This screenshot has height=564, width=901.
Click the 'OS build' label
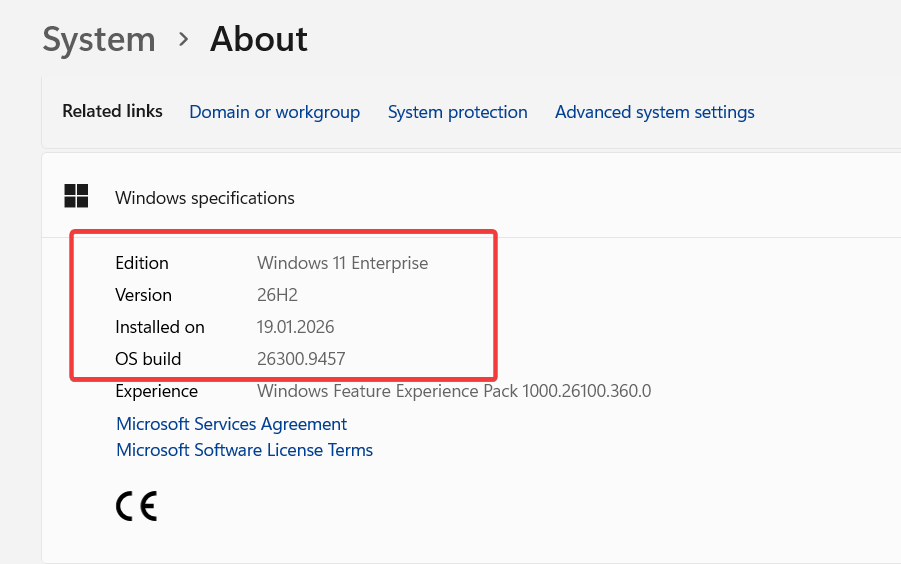(148, 359)
